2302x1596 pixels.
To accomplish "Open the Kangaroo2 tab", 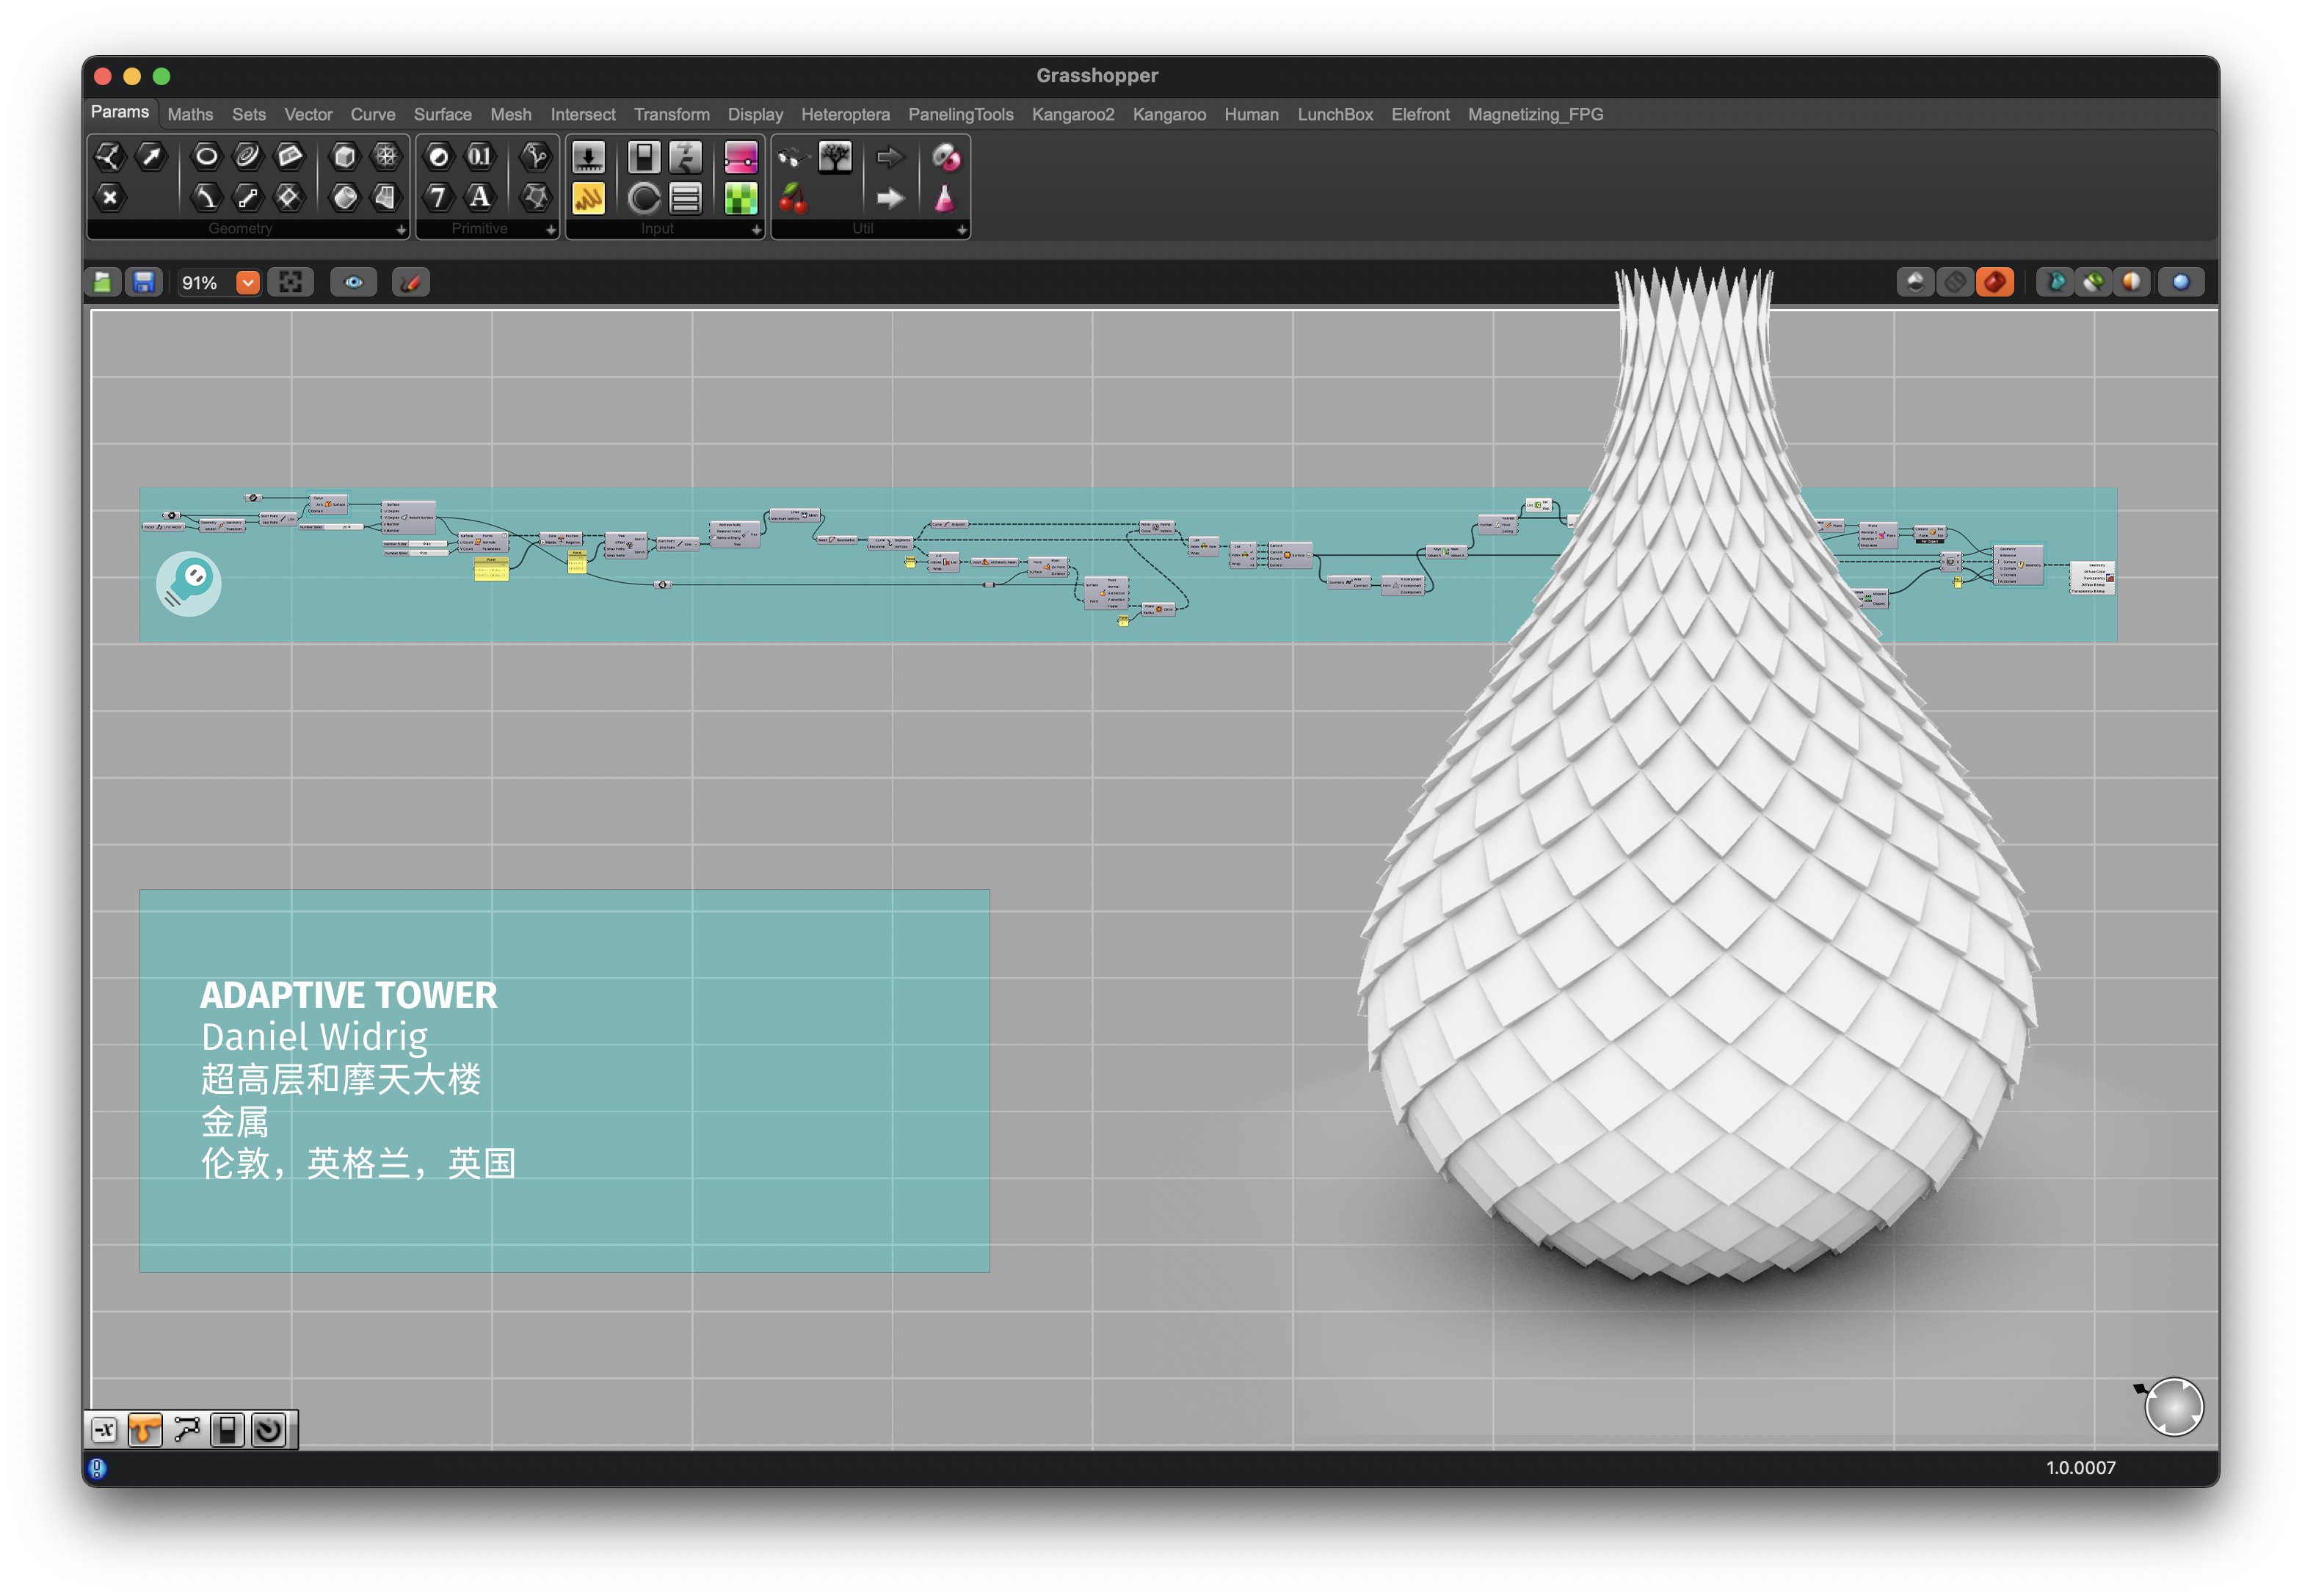I will (1072, 115).
